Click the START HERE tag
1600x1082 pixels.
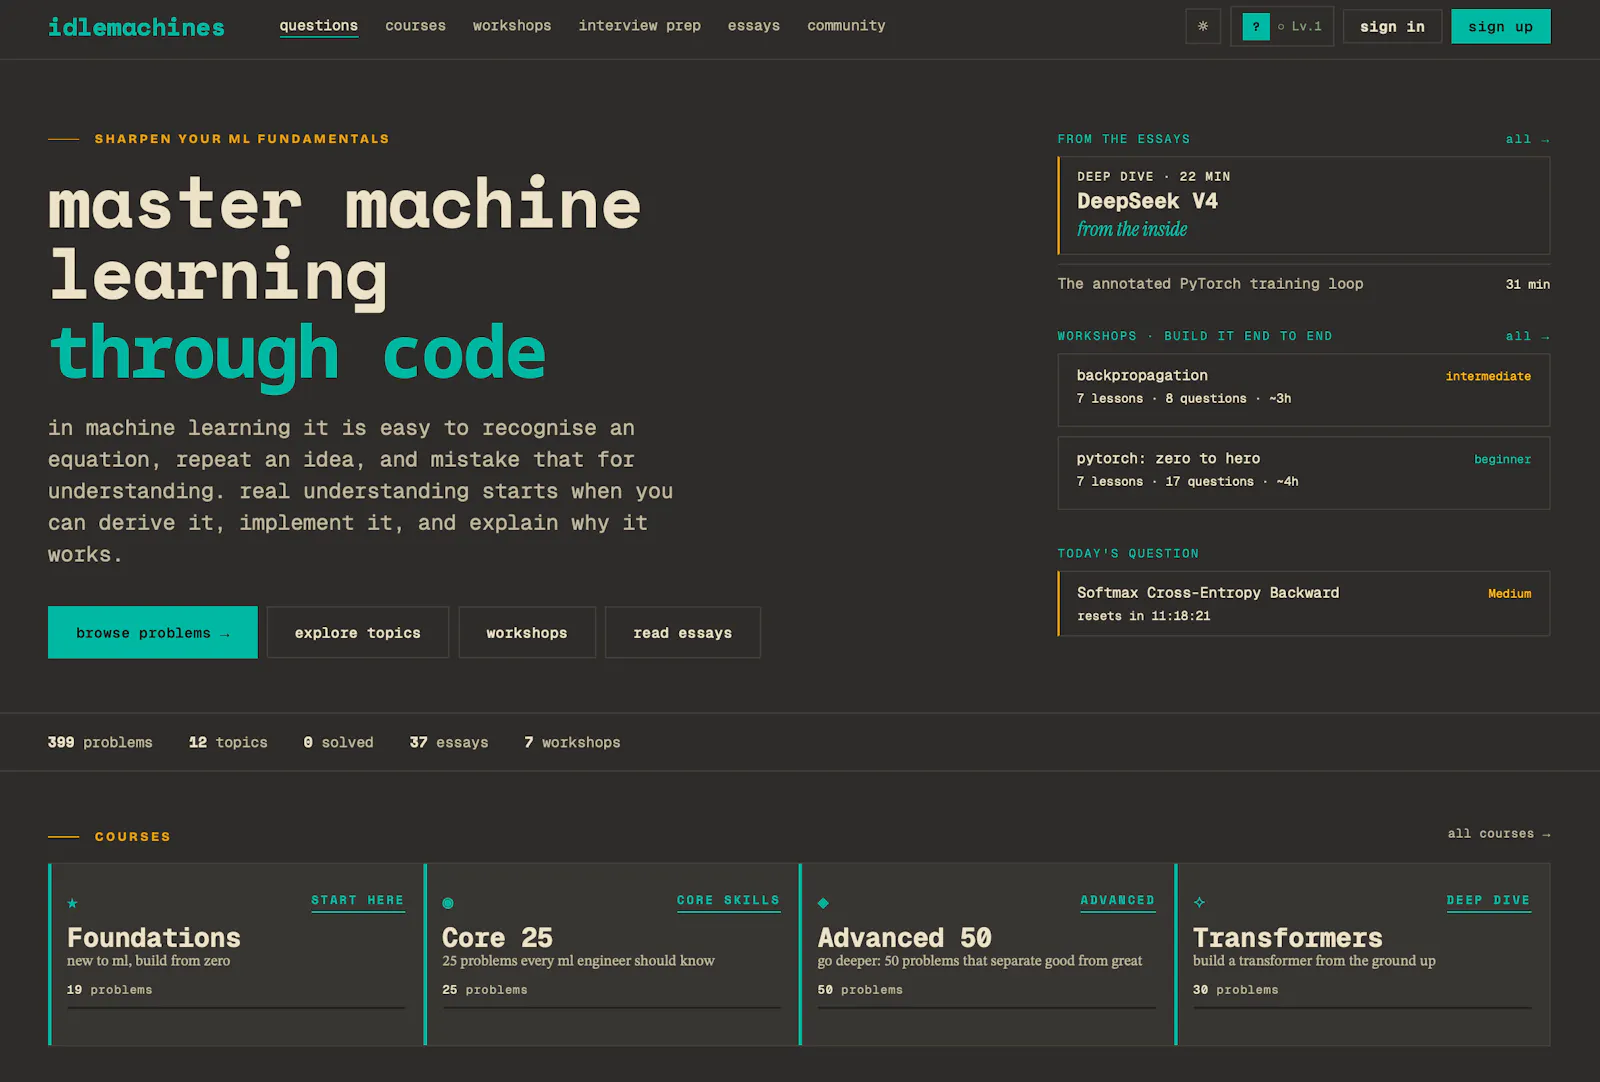(x=357, y=900)
